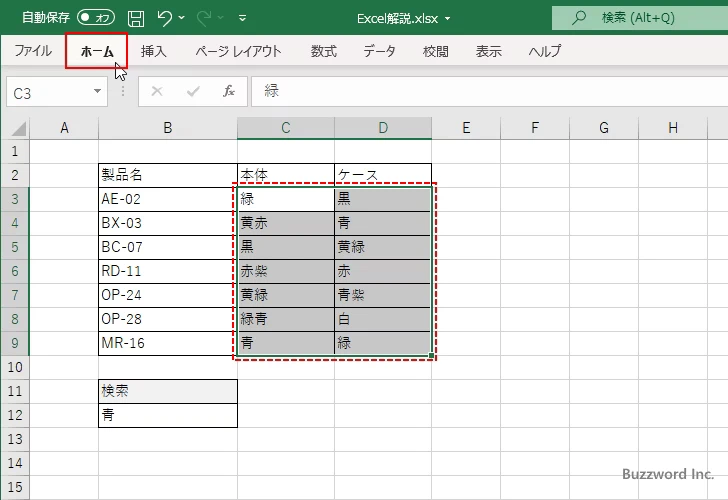Open the Undo history dropdown arrow
The image size is (728, 500).
coord(182,18)
